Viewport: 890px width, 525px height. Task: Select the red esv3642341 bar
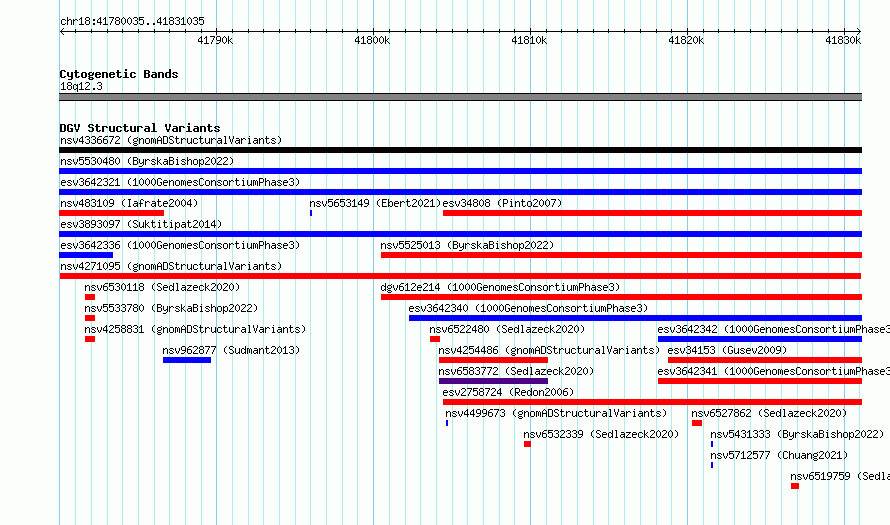click(x=760, y=381)
